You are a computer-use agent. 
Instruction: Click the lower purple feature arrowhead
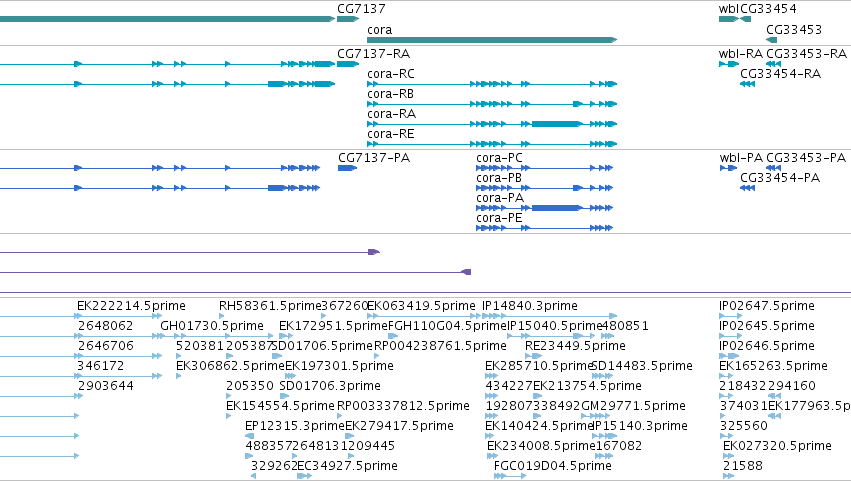pyautogui.click(x=466, y=272)
